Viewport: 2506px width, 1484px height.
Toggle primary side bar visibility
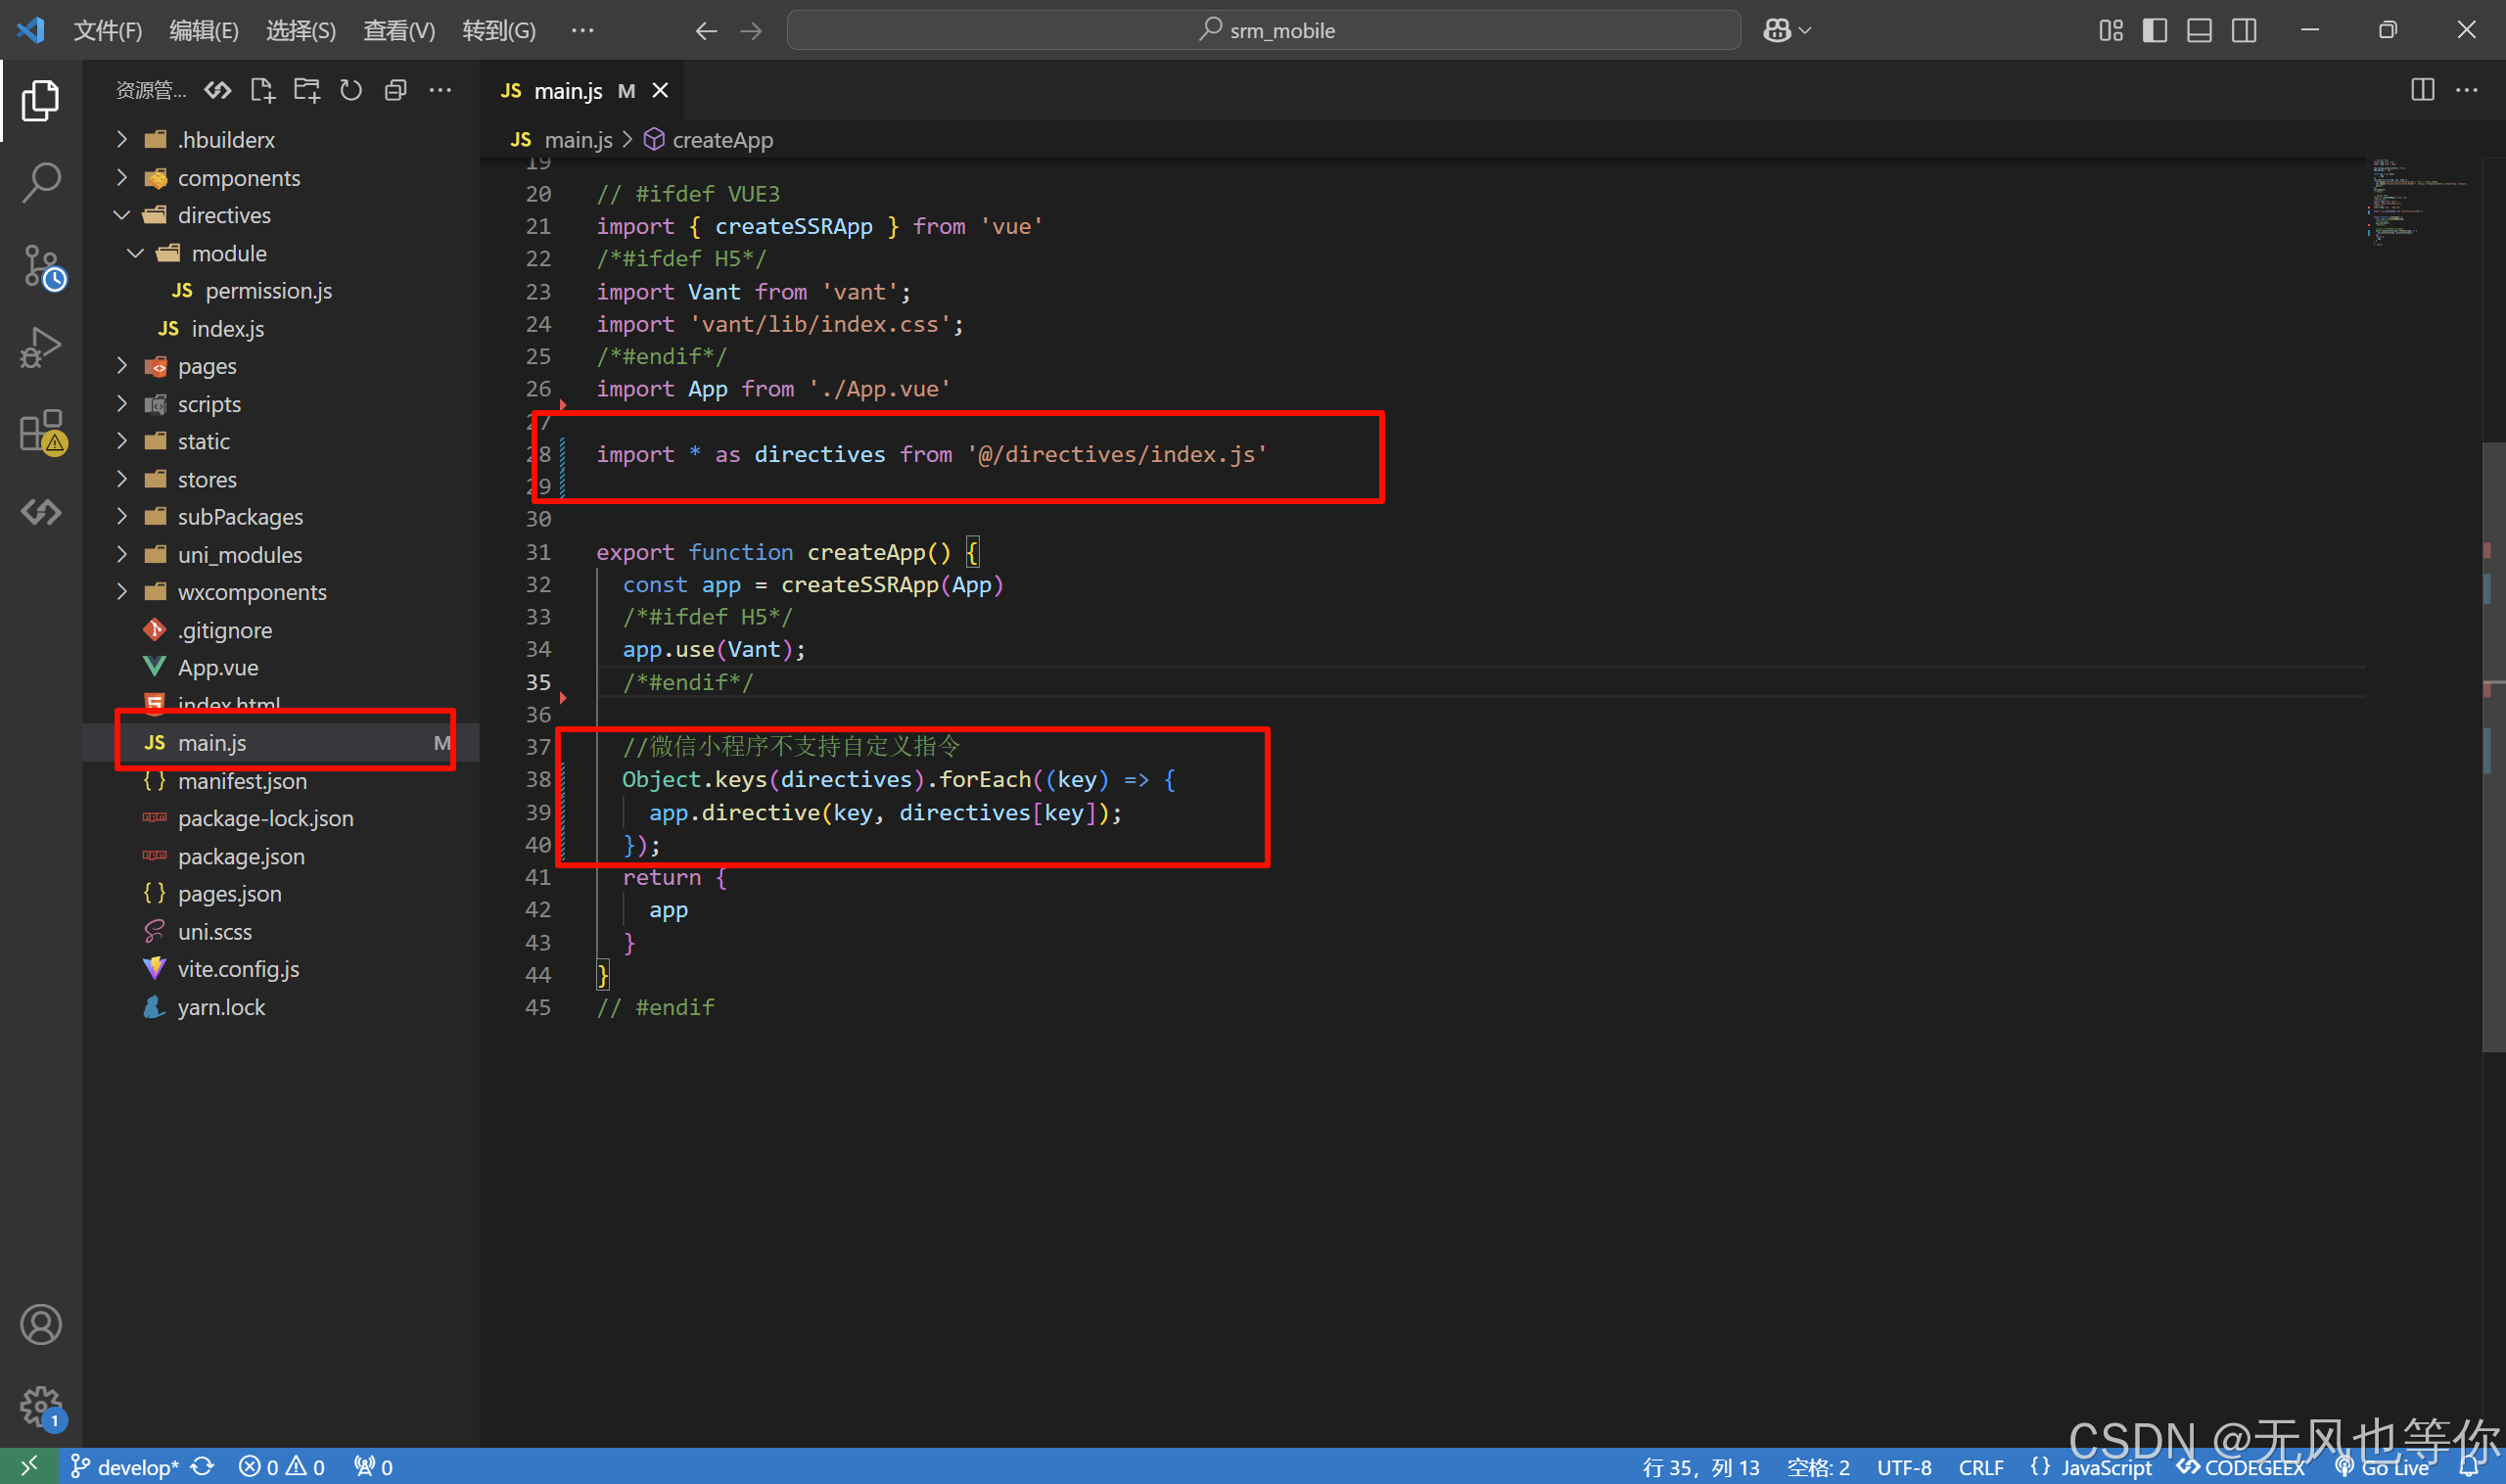point(2155,30)
